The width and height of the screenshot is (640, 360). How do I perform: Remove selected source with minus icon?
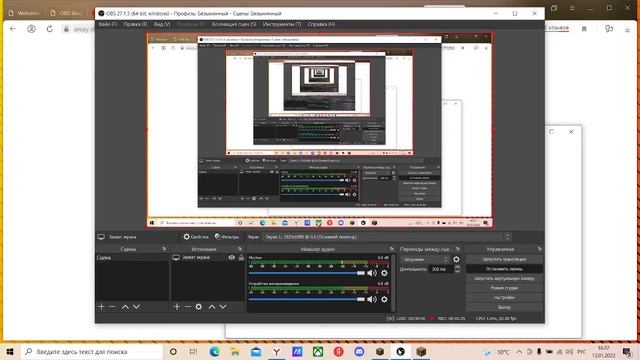point(188,307)
